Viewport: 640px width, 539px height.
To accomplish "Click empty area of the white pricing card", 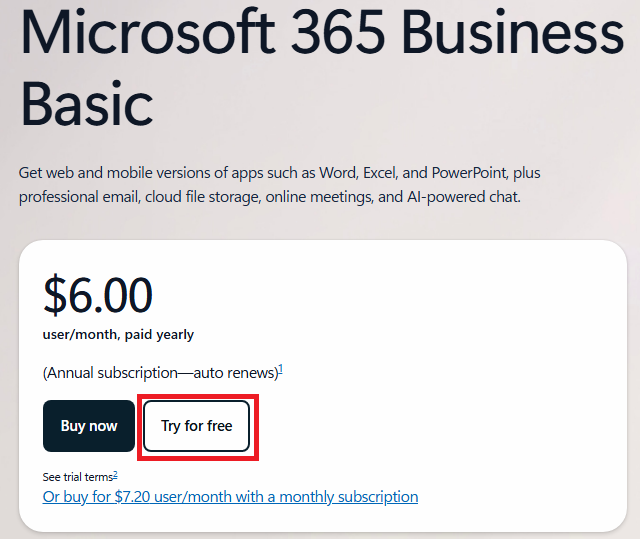I will pyautogui.click(x=449, y=326).
